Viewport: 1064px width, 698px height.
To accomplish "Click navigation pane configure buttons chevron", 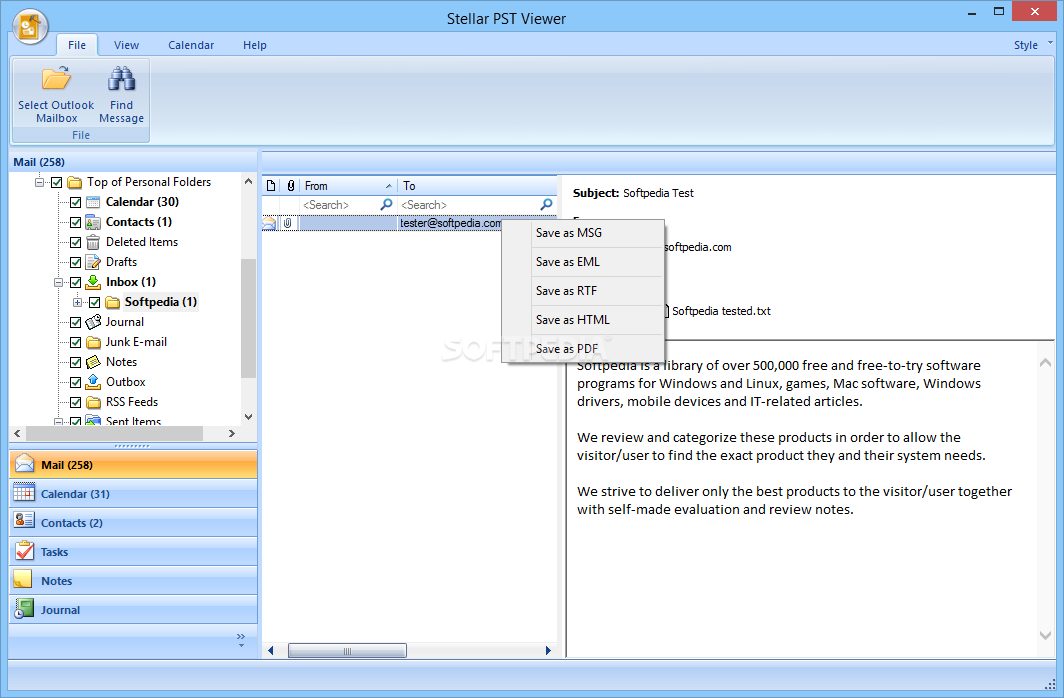I will pos(241,640).
